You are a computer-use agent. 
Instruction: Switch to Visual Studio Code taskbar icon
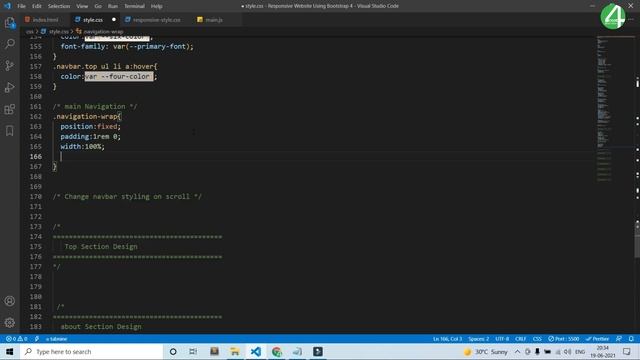256,351
